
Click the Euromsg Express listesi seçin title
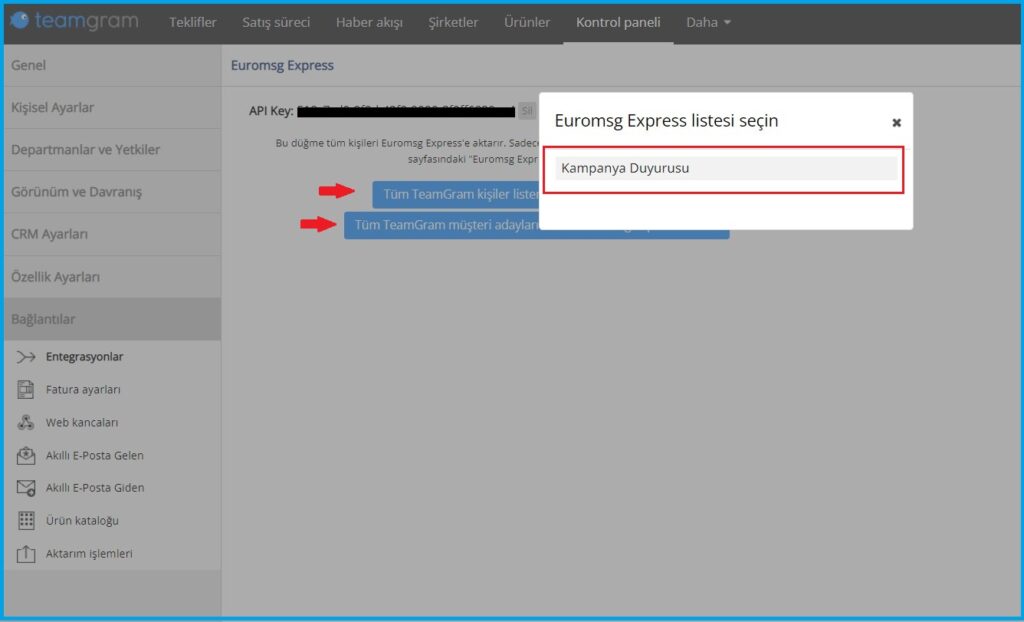[666, 121]
